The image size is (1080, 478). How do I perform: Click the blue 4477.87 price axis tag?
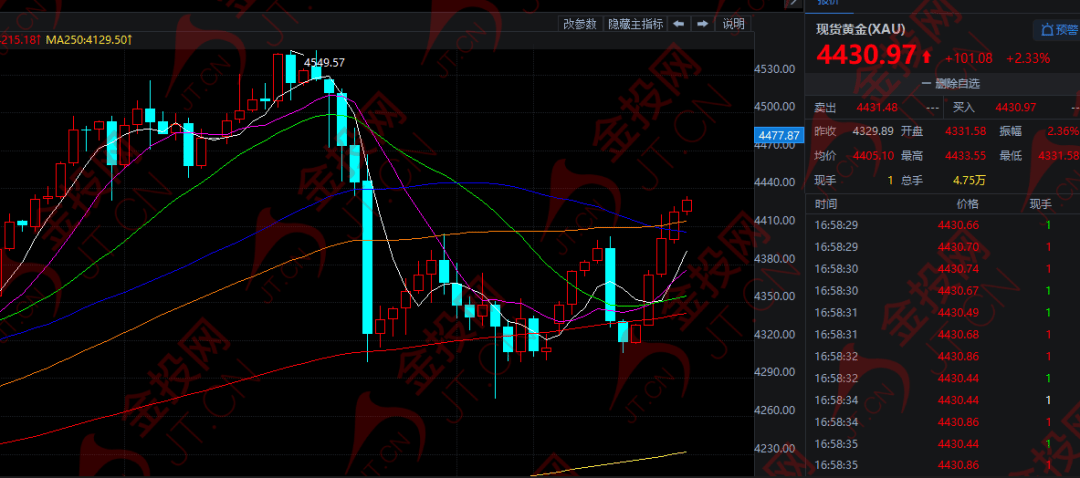(x=779, y=136)
